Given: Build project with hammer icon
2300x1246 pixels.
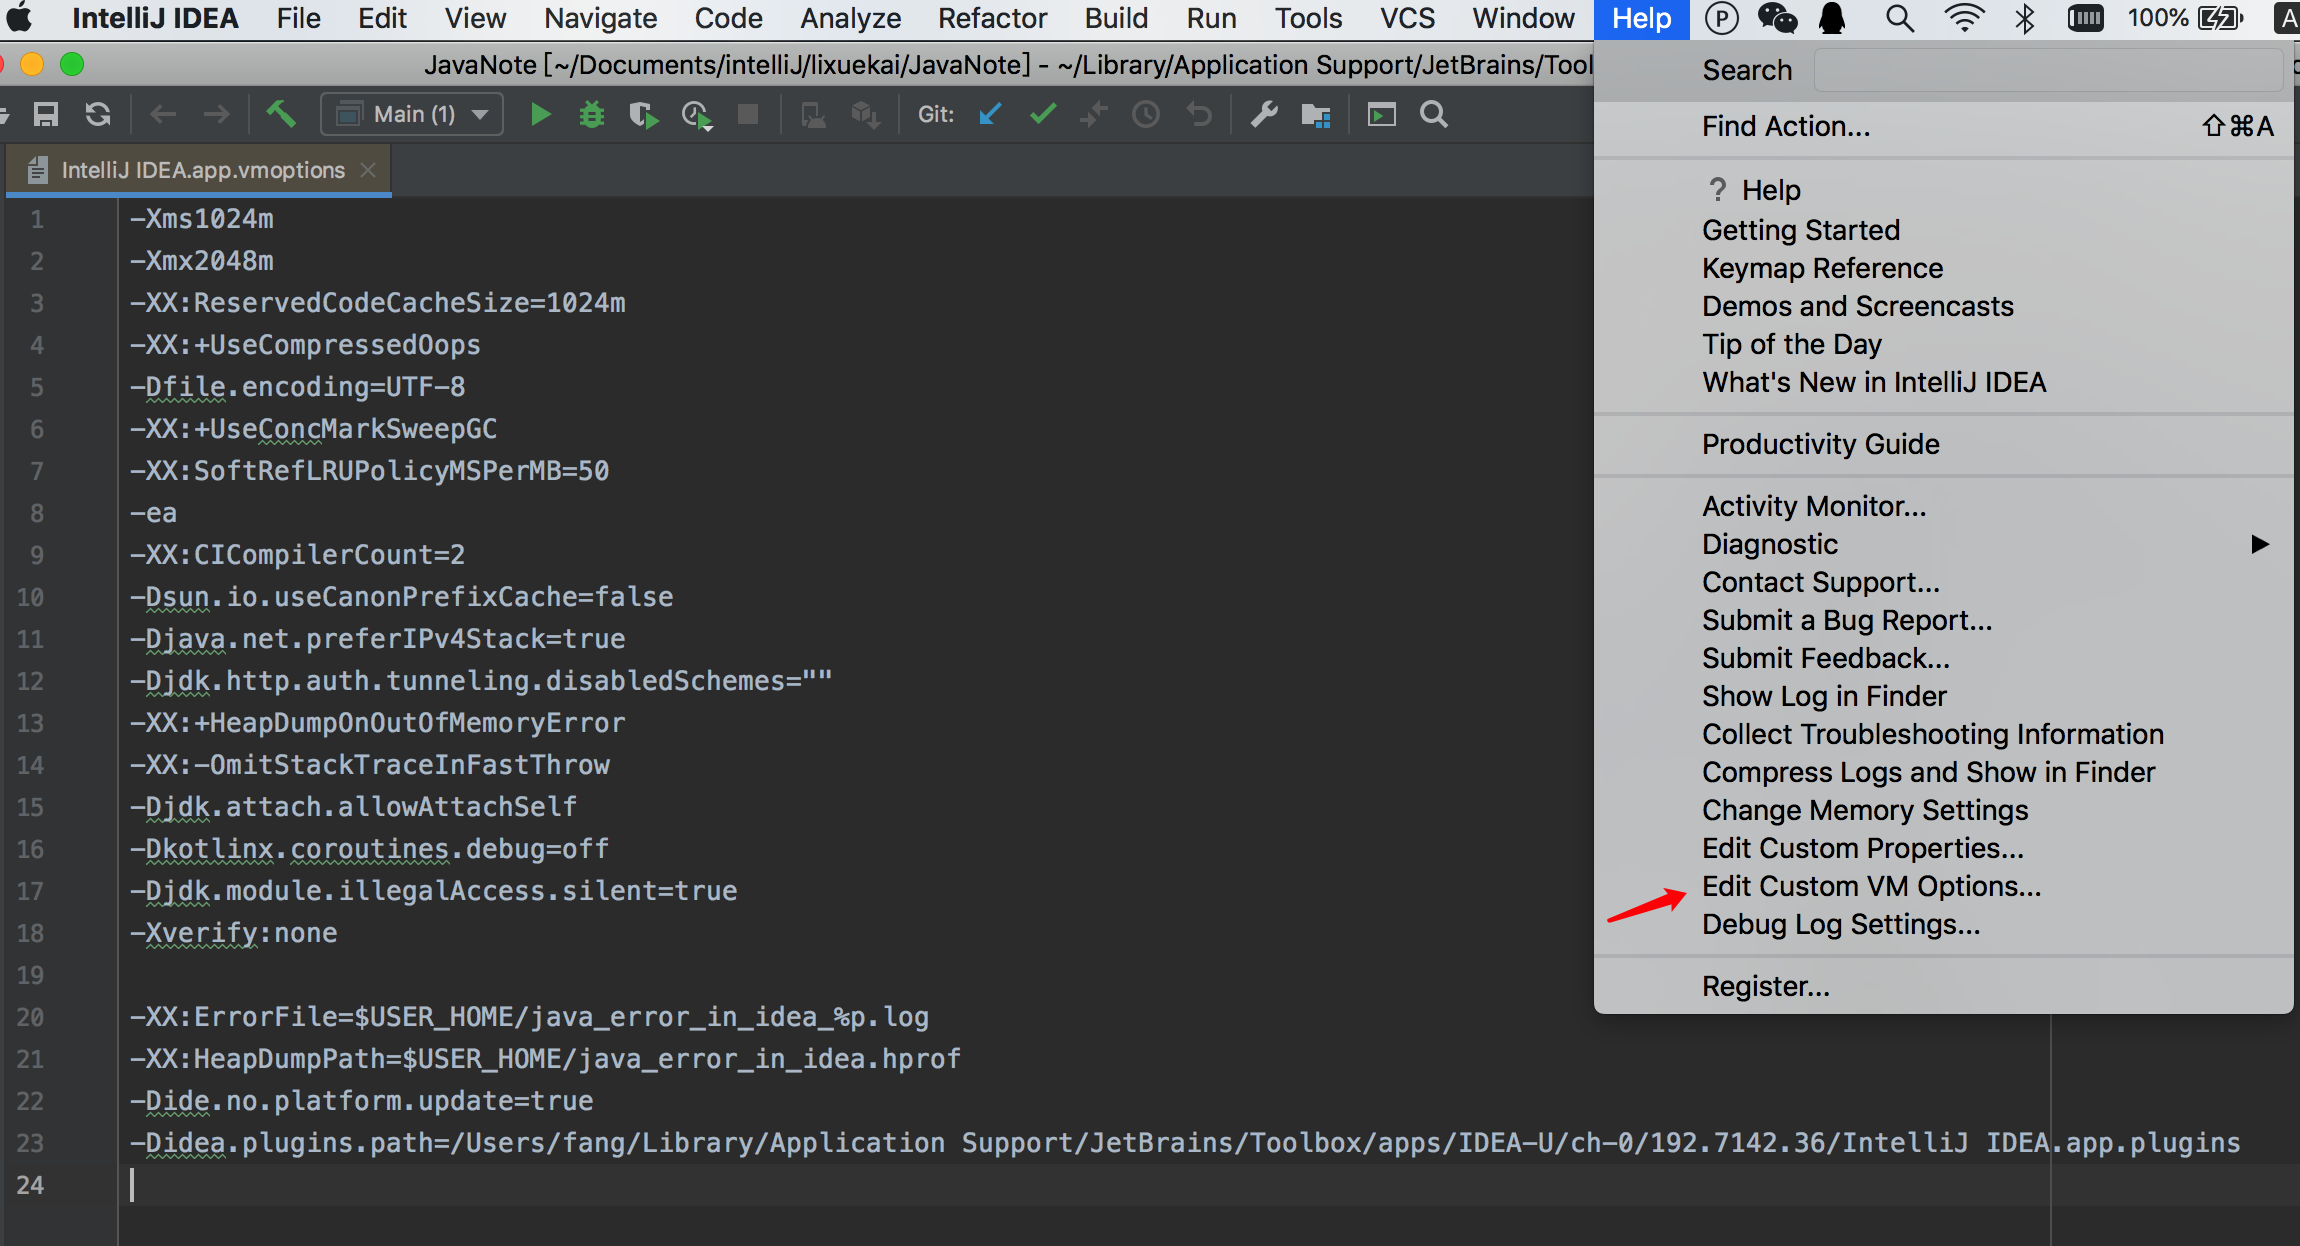Looking at the screenshot, I should (x=281, y=114).
